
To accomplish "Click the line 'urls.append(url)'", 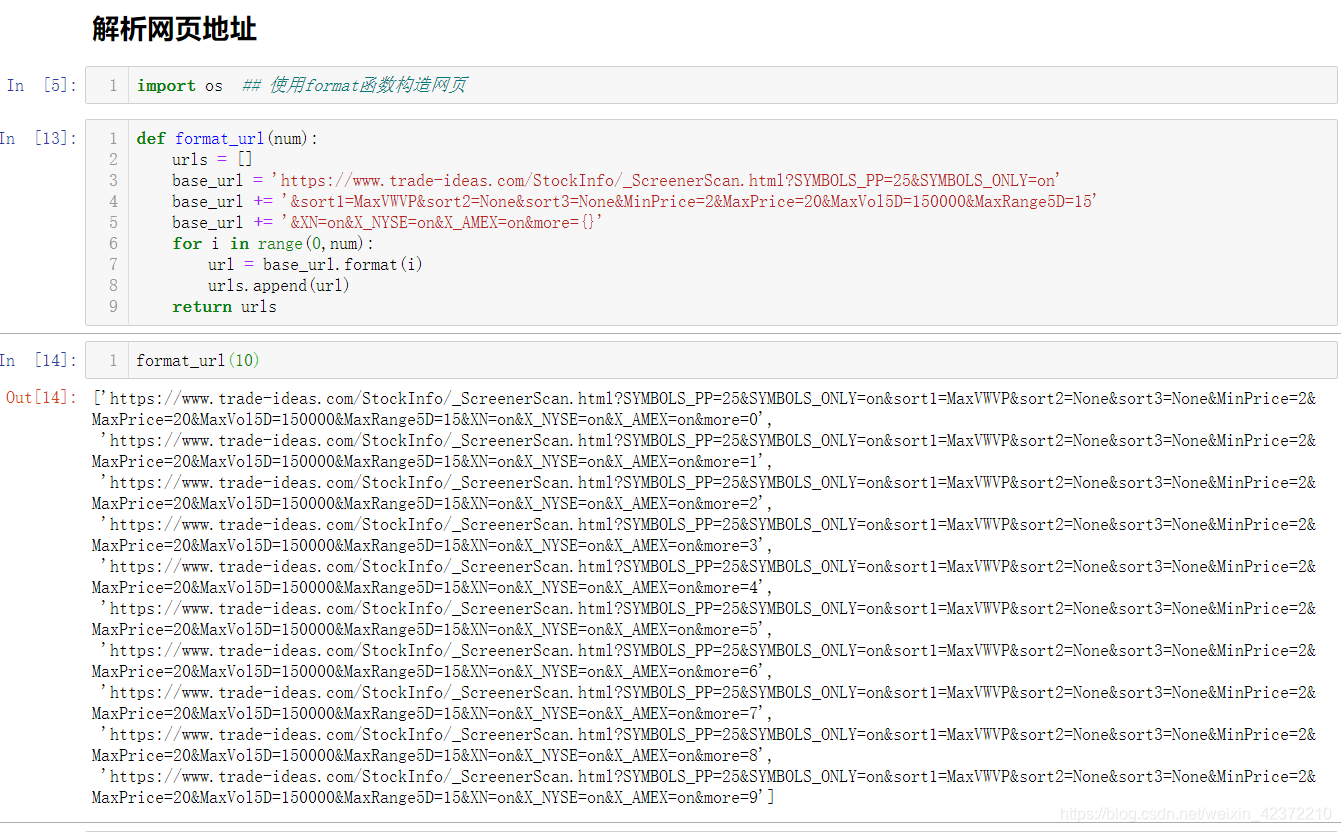I will 279,285.
